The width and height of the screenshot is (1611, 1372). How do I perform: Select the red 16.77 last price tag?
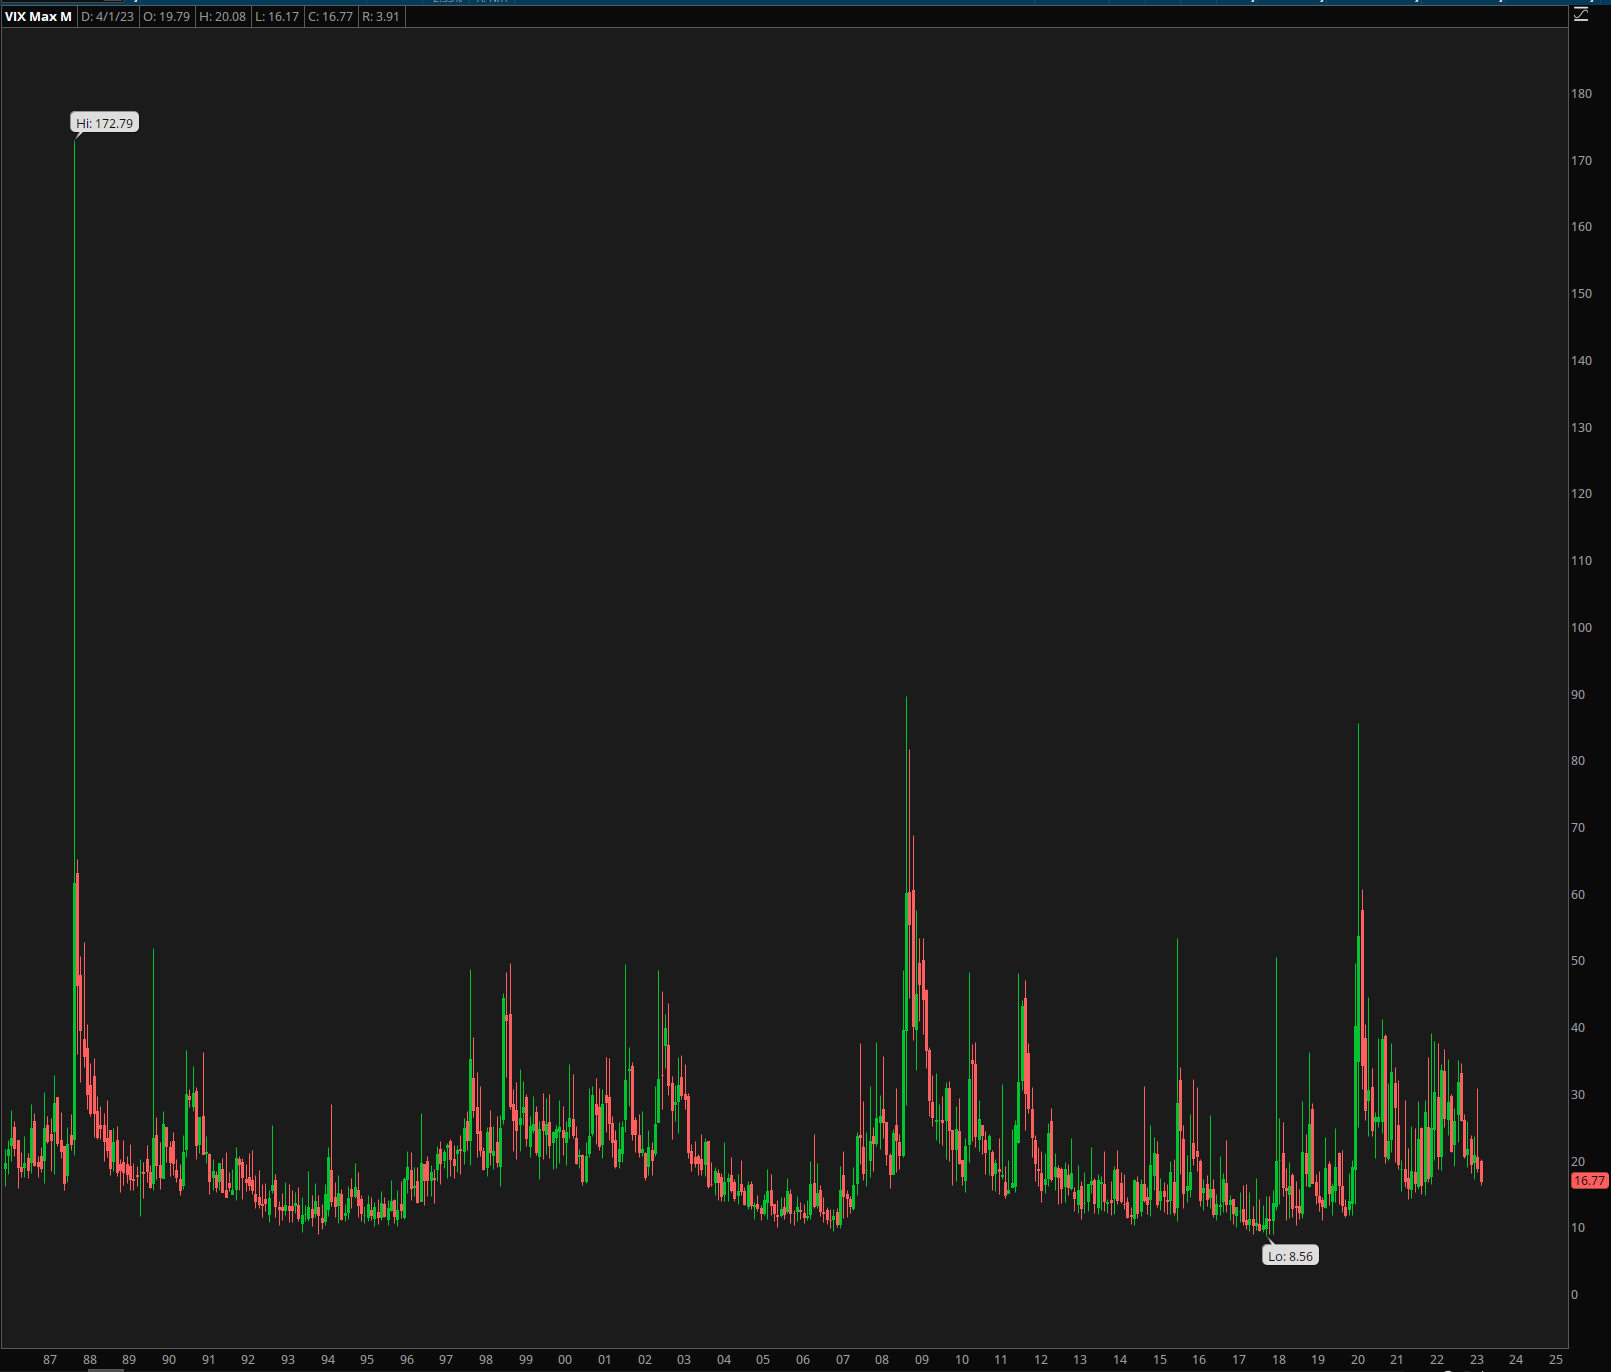pyautogui.click(x=1589, y=1181)
